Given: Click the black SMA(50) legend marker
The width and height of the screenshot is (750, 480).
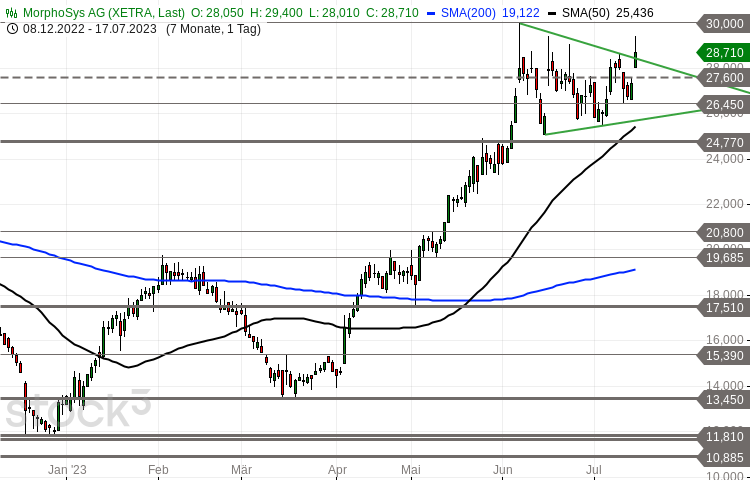Looking at the screenshot, I should point(553,12).
